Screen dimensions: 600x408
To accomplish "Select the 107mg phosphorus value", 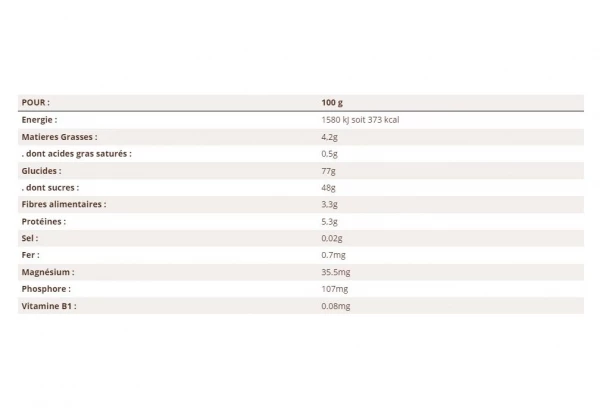I will [334, 289].
